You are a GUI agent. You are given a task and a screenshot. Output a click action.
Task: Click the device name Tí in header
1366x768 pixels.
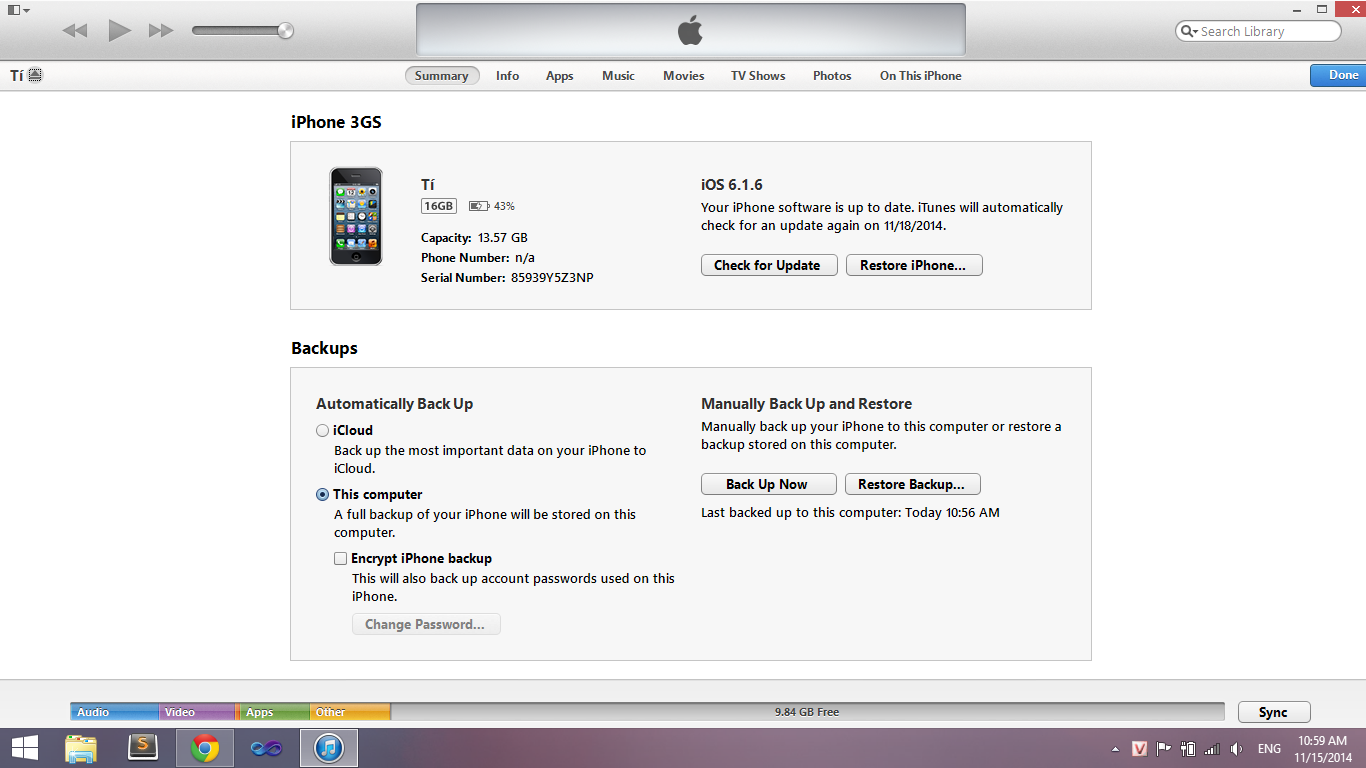click(17, 75)
